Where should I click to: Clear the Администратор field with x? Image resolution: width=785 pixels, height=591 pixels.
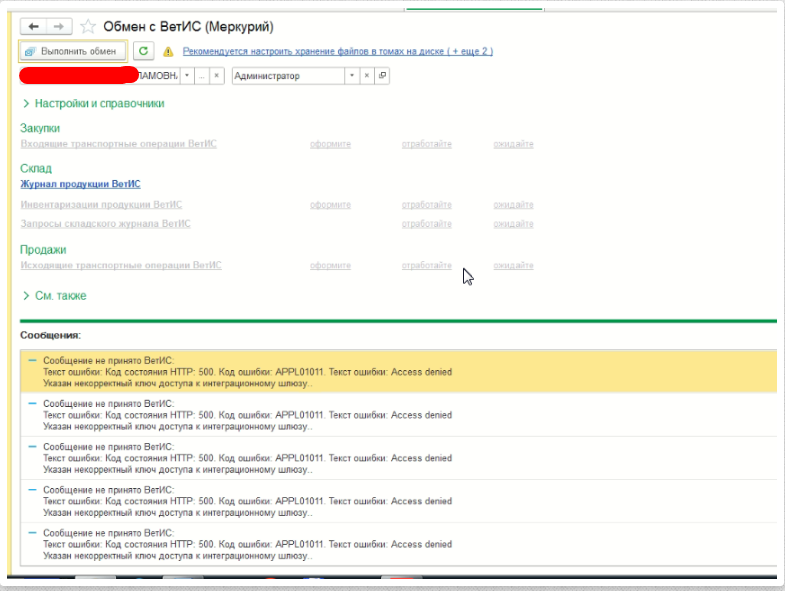[x=366, y=76]
